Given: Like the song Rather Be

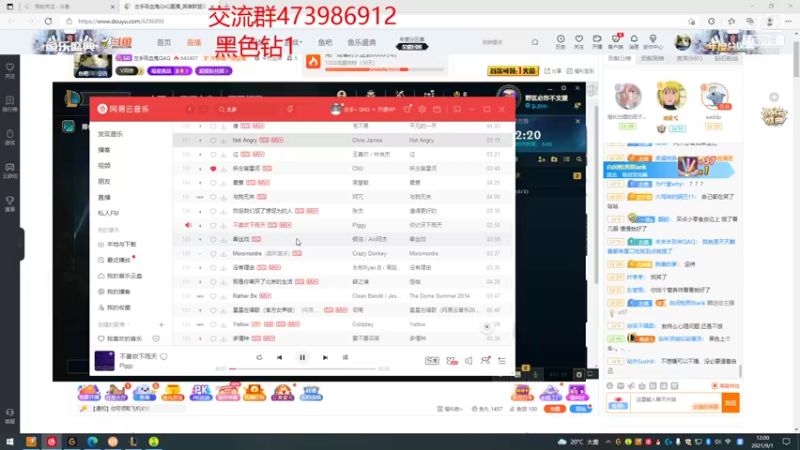Looking at the screenshot, I should pos(213,296).
